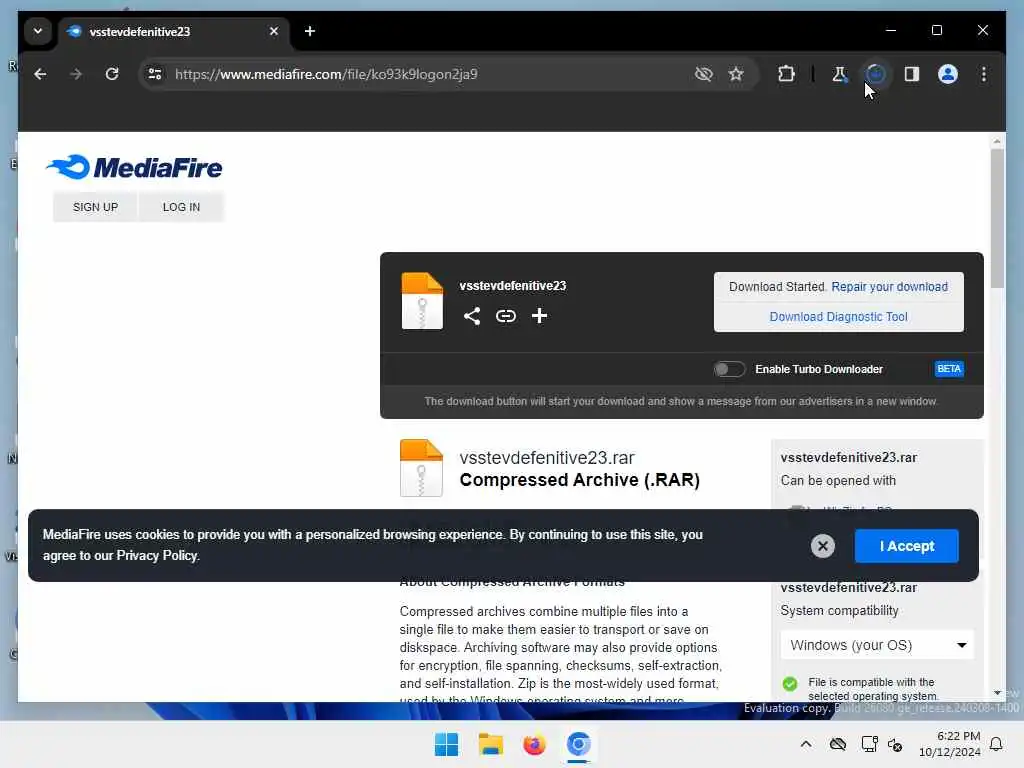Click the MediaFire logo

click(134, 167)
